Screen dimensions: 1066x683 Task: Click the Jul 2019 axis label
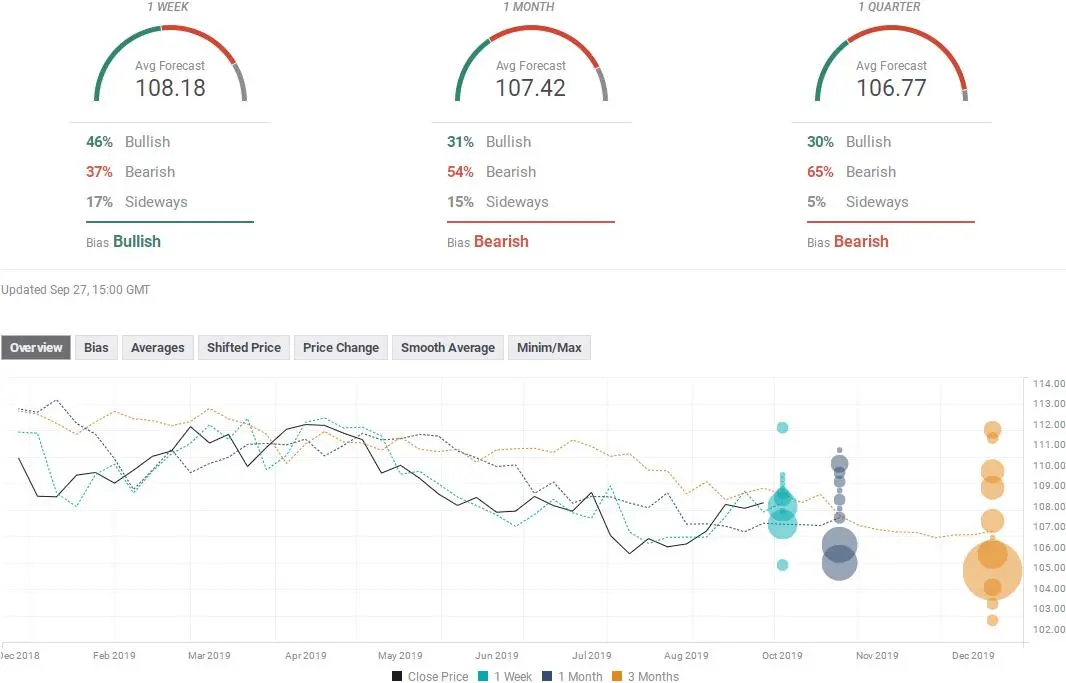coord(591,655)
